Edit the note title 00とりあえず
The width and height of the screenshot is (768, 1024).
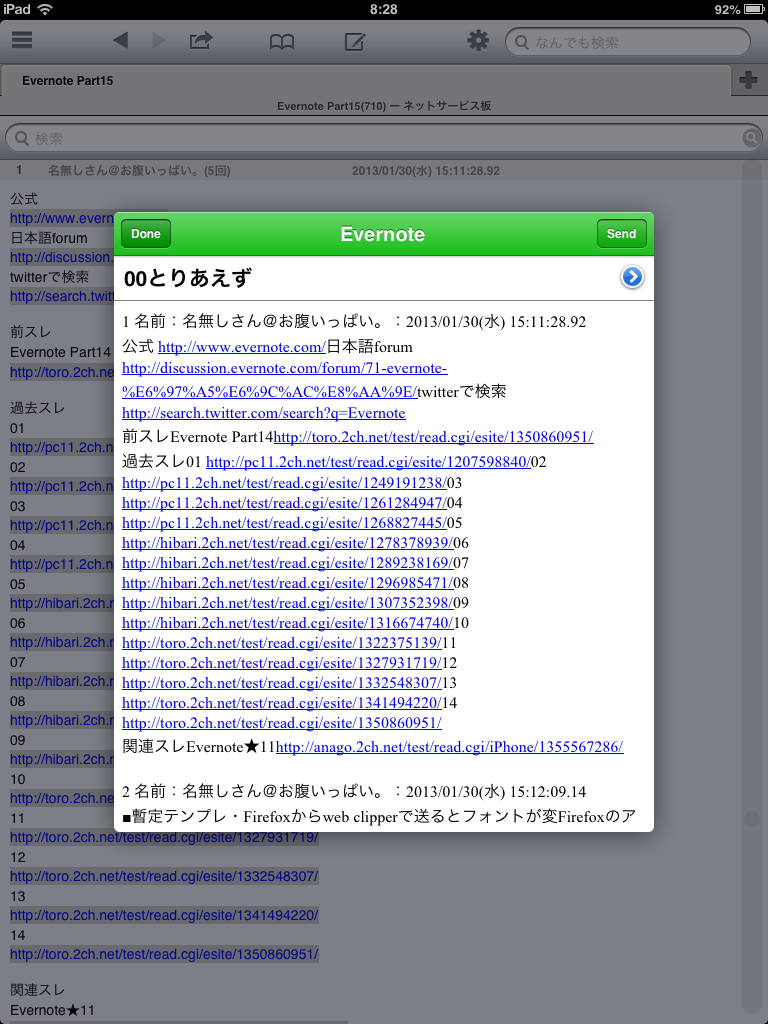(x=188, y=279)
